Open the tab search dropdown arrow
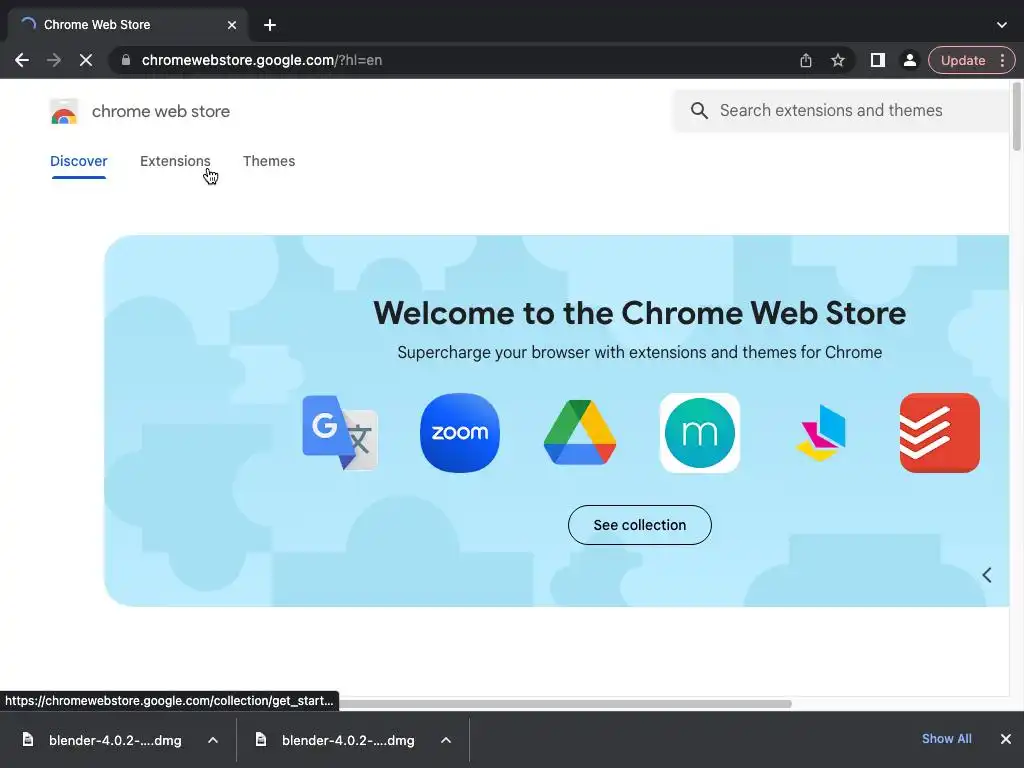Viewport: 1024px width, 768px height. (x=1002, y=25)
